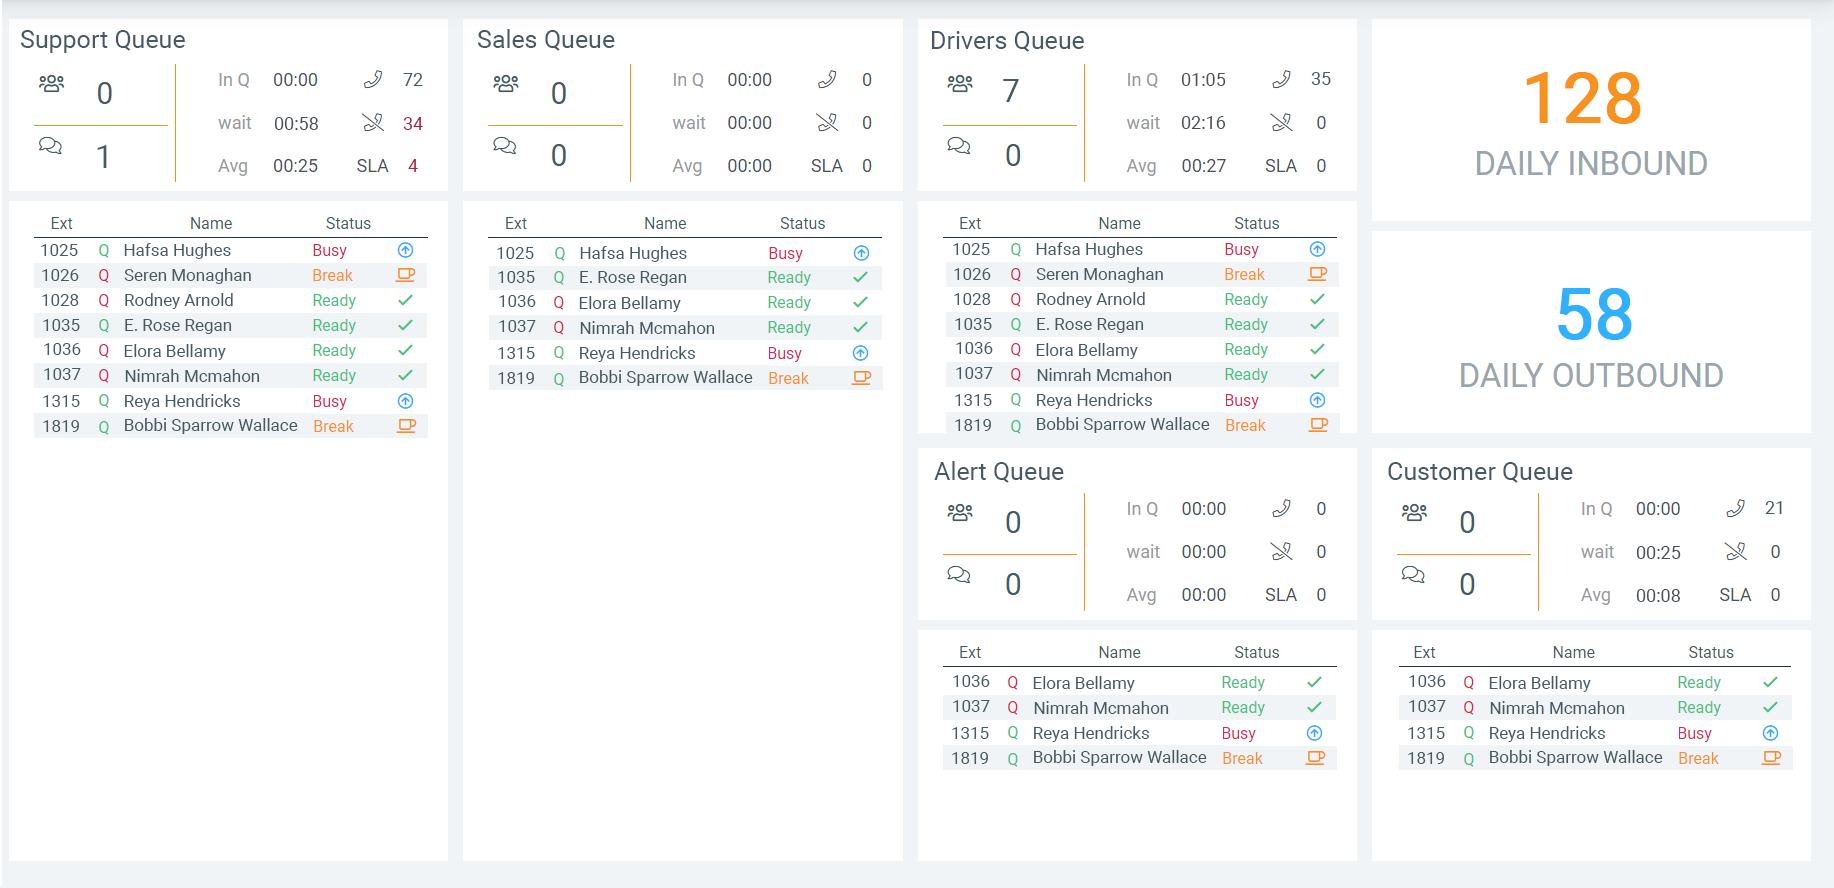
Task: Select the Status column header in Sales table
Action: 802,223
